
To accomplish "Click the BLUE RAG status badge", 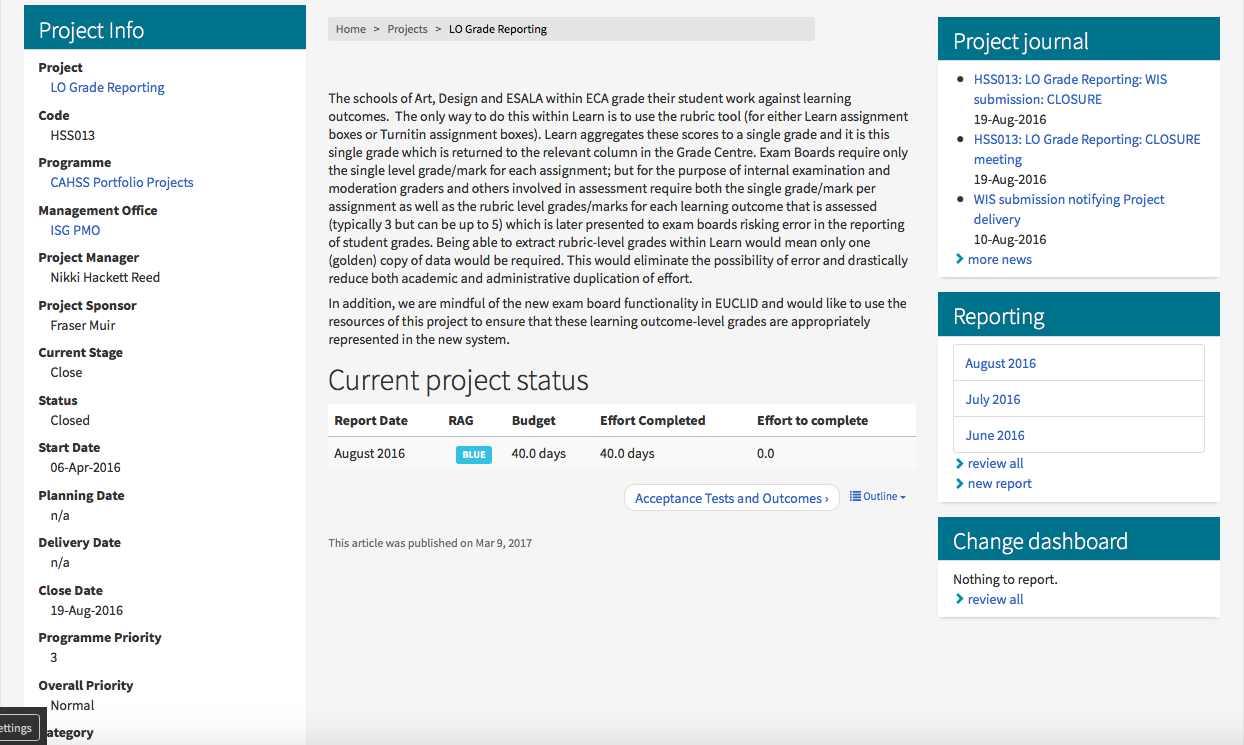I will coord(474,454).
